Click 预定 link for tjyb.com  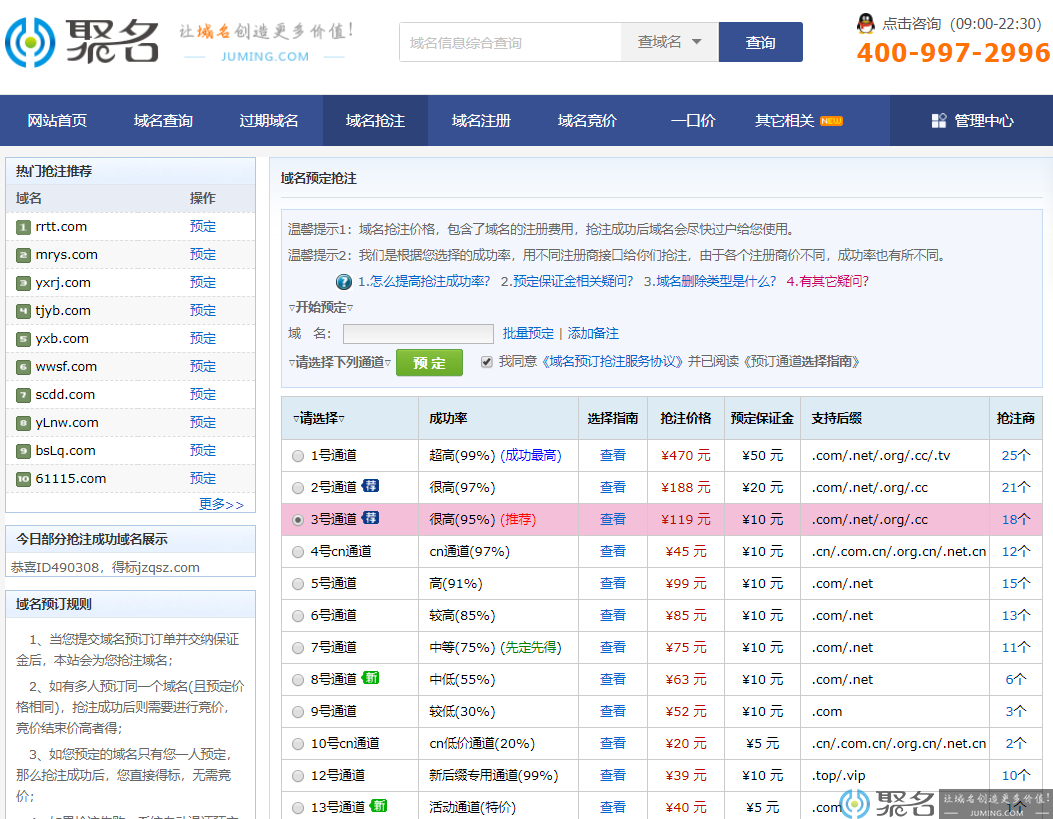(203, 311)
